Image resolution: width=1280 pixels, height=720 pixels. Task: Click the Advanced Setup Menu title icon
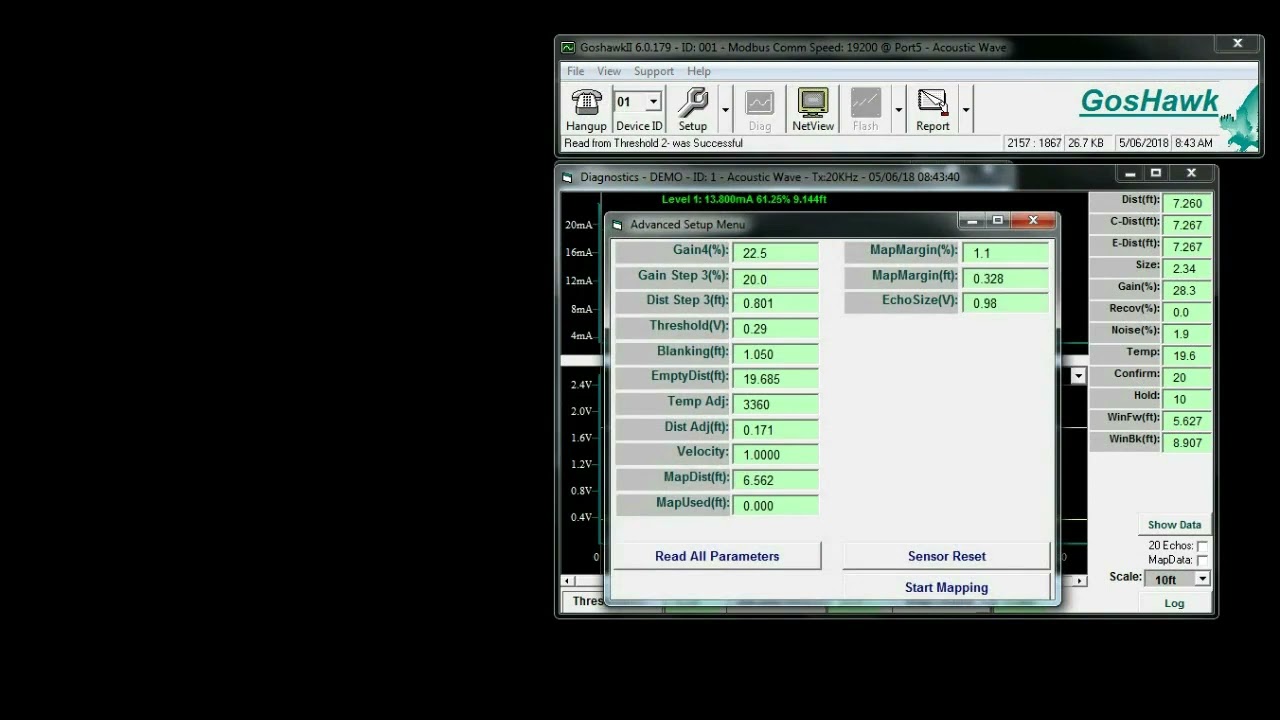pyautogui.click(x=617, y=225)
